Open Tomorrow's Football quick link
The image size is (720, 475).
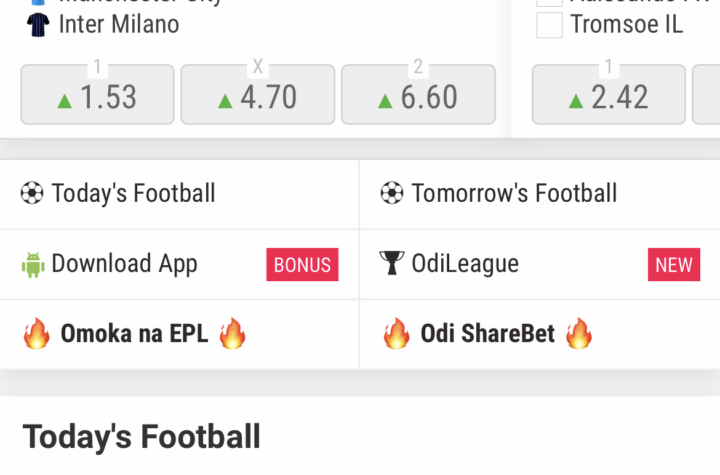(540, 194)
